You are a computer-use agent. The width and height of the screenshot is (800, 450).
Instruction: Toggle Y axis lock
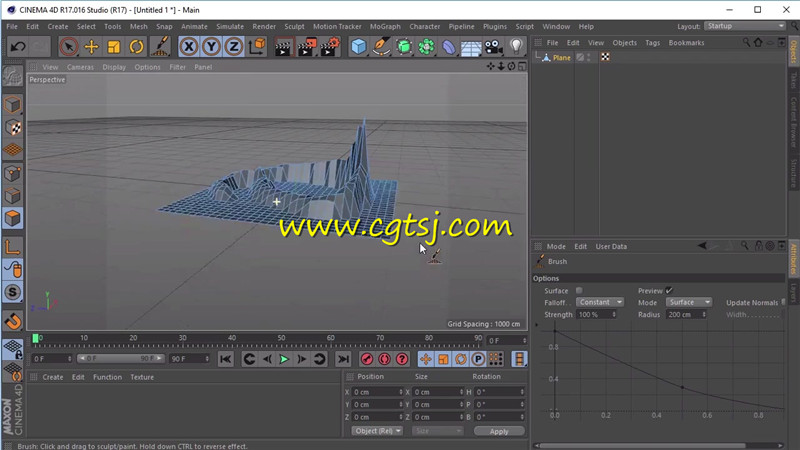point(211,47)
